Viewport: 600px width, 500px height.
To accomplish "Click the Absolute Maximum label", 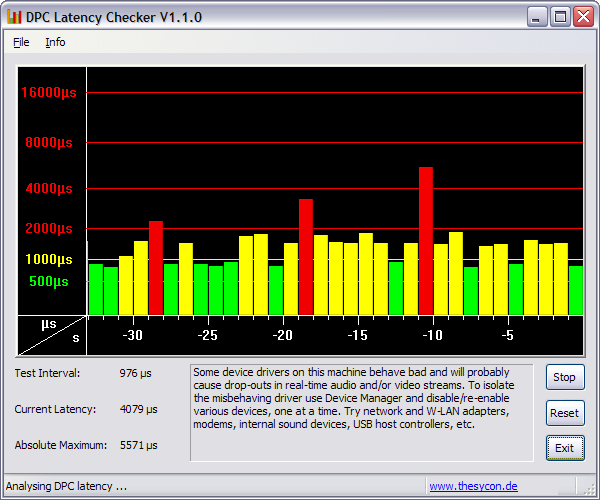I will (61, 445).
